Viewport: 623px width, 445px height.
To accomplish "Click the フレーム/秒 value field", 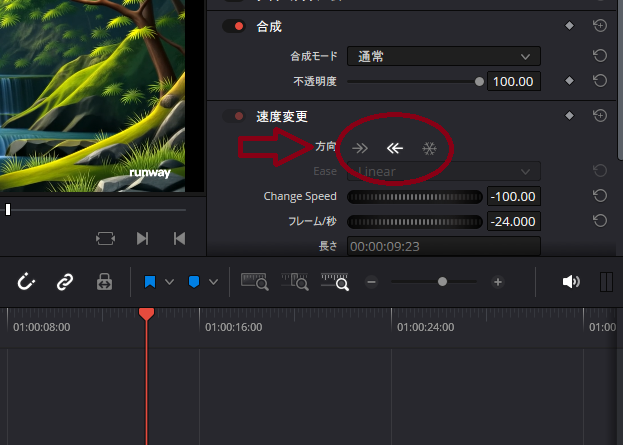I will 513,221.
